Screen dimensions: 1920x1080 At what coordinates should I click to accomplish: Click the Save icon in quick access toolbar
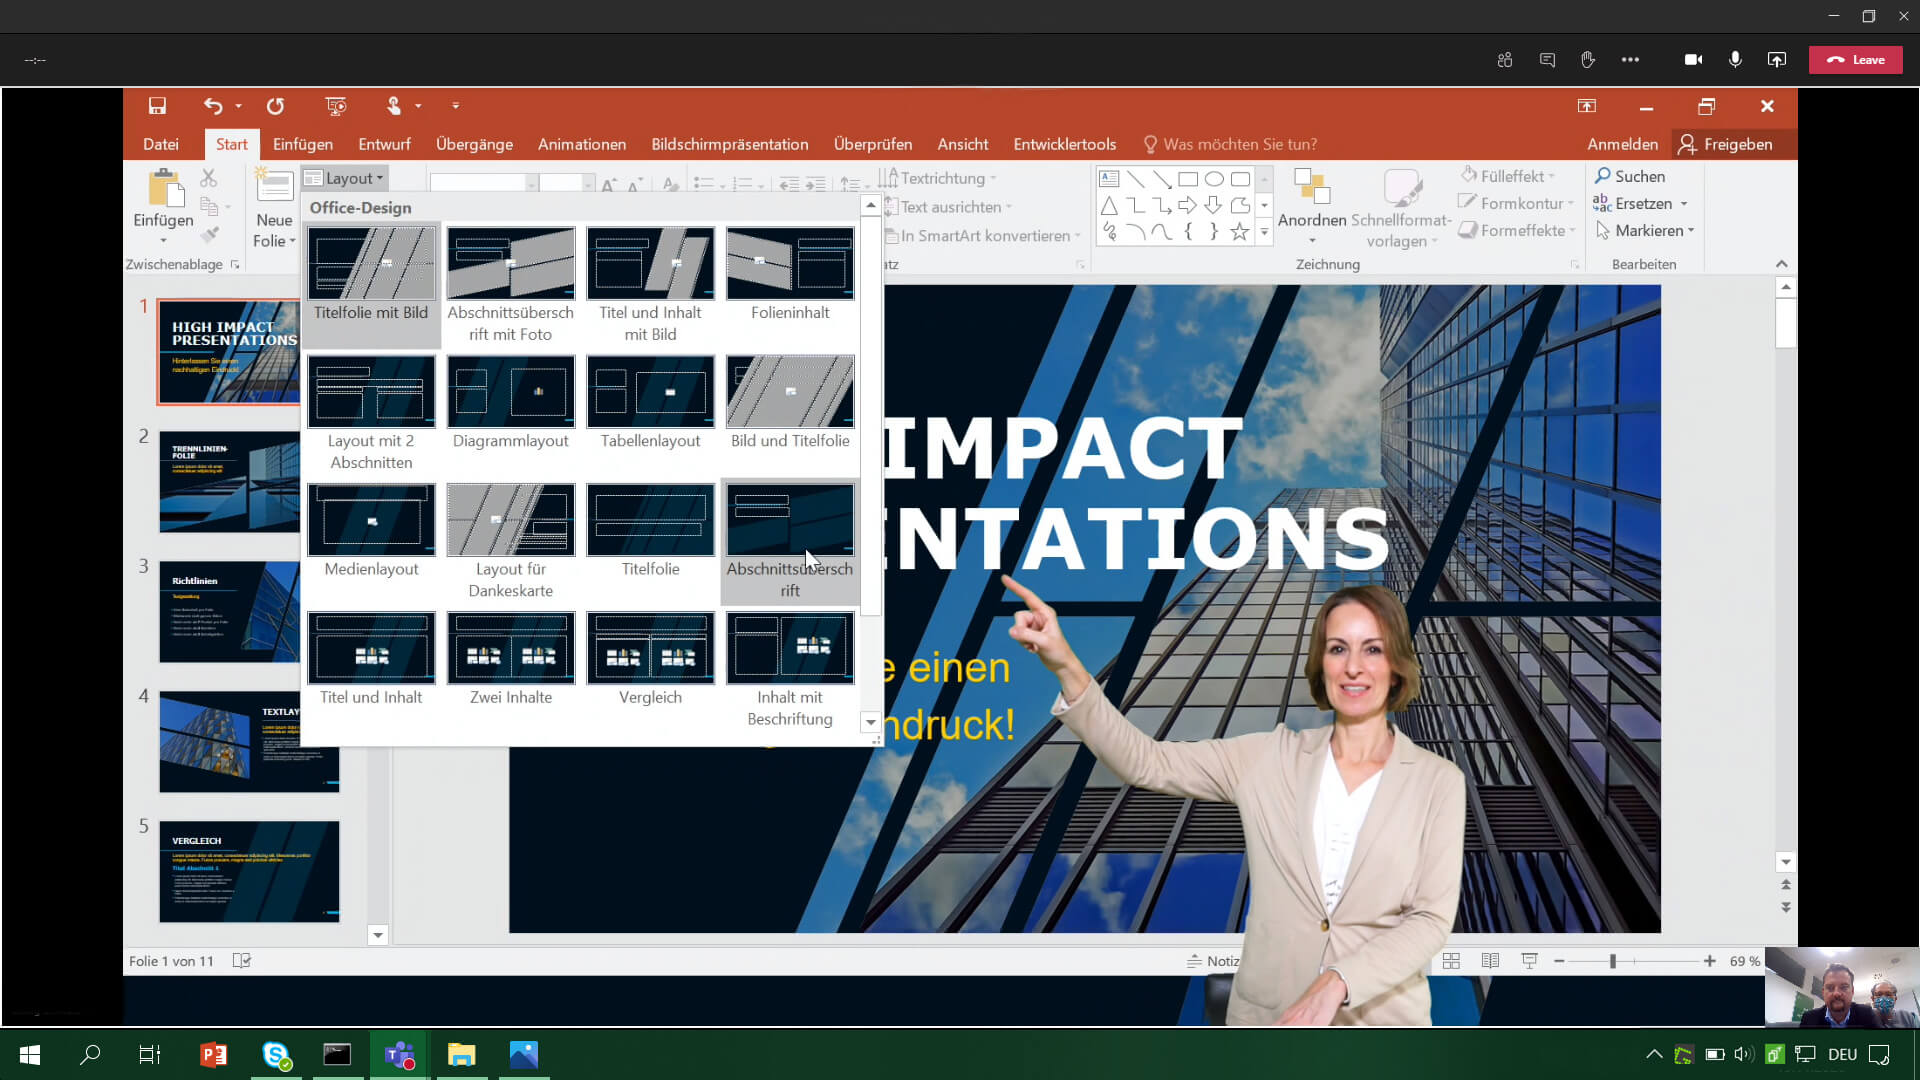(157, 106)
